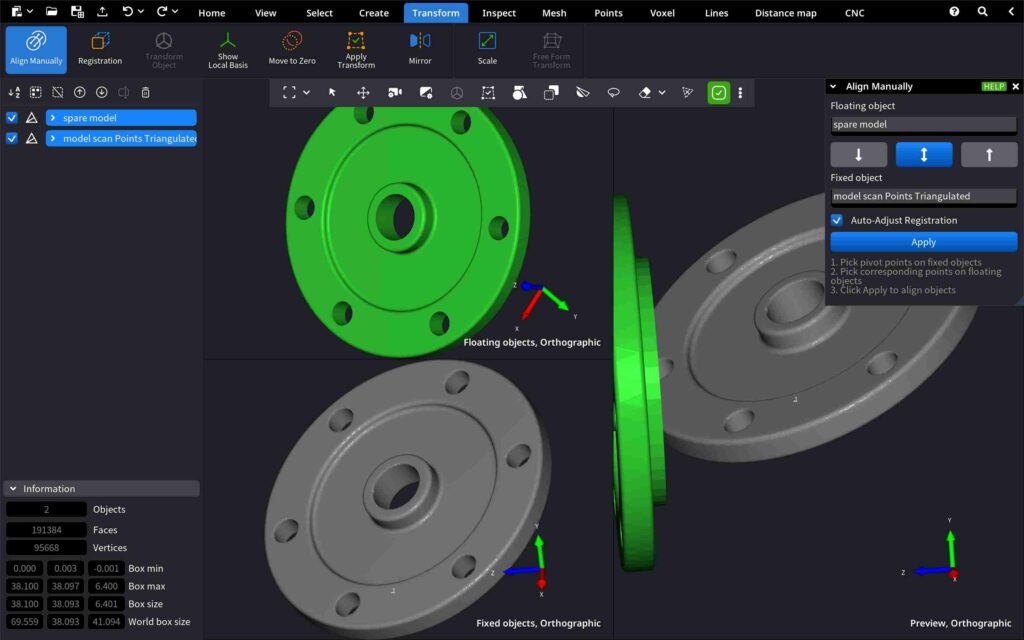This screenshot has height=640, width=1024.
Task: Select the eraser tool in viewport toolbar
Action: [645, 93]
